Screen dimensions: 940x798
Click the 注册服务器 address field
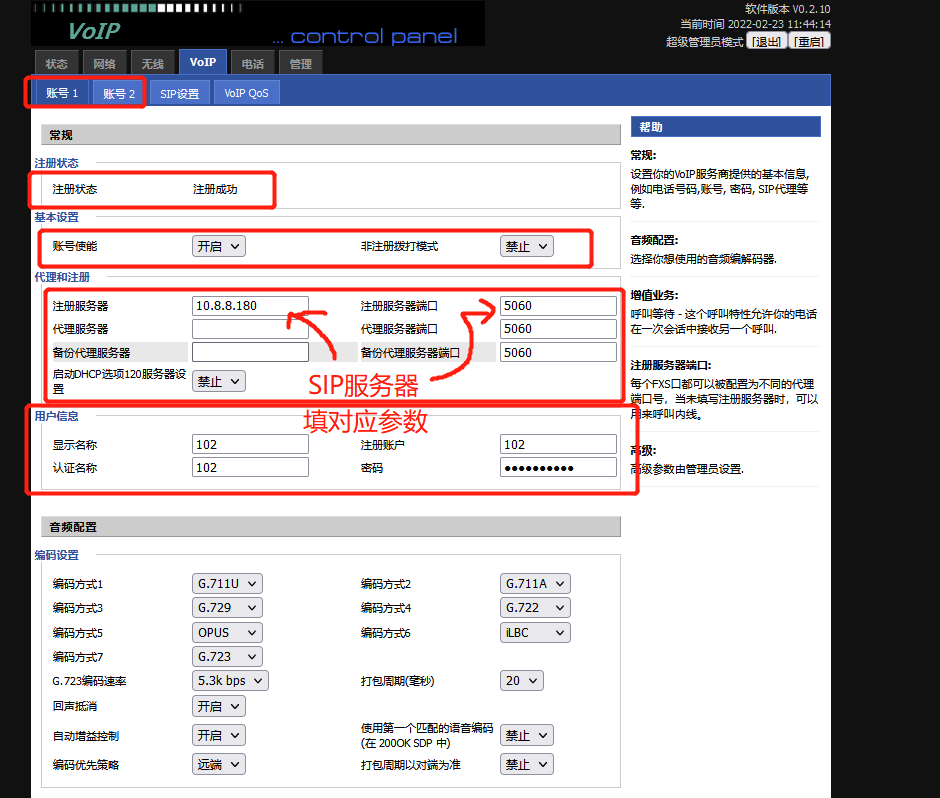click(250, 306)
